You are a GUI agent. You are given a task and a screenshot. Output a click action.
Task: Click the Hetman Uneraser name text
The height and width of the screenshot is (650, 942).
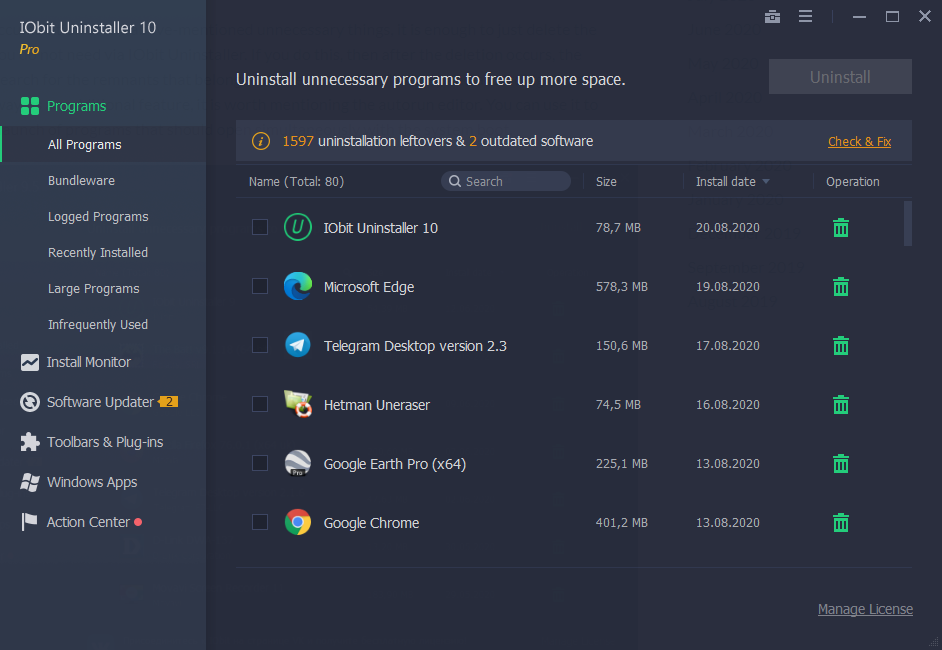coord(377,405)
